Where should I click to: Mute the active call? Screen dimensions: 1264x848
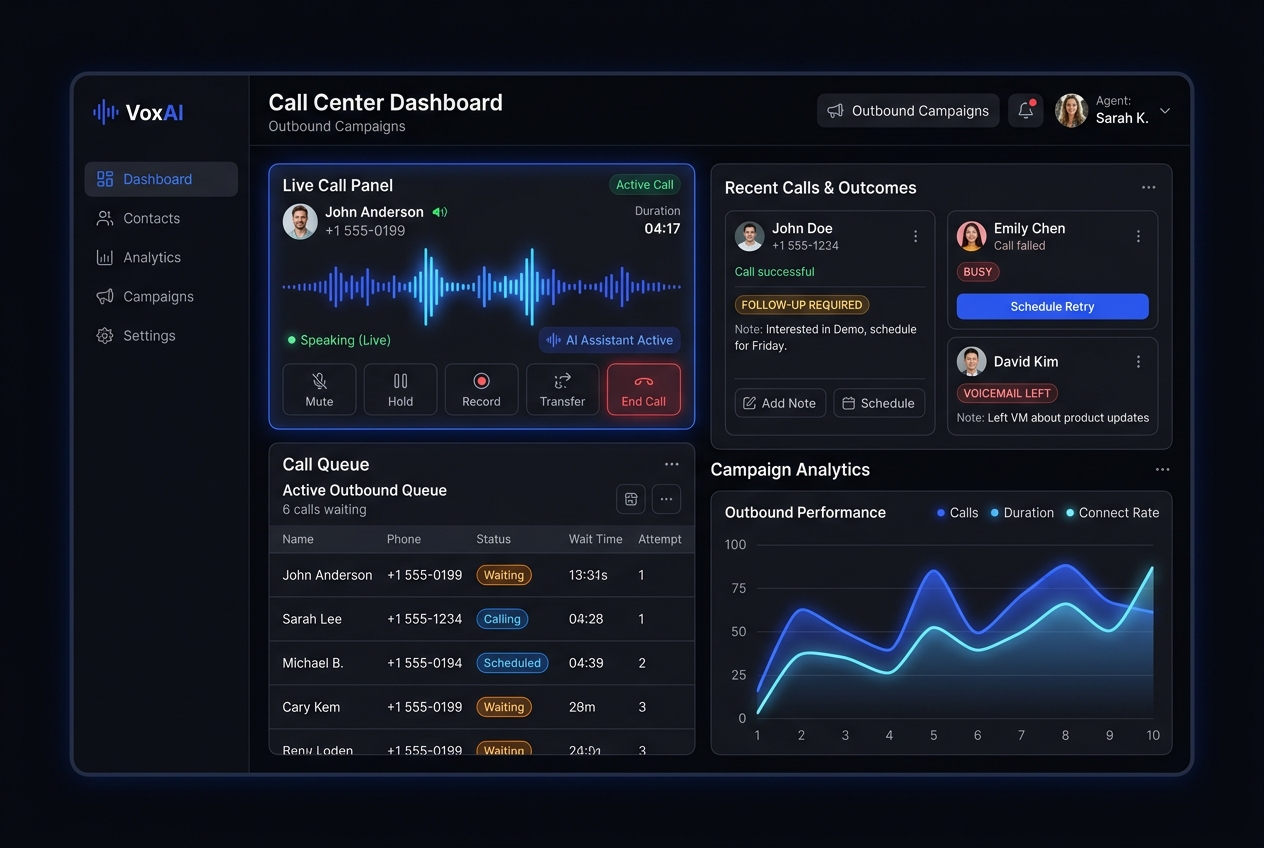point(319,389)
